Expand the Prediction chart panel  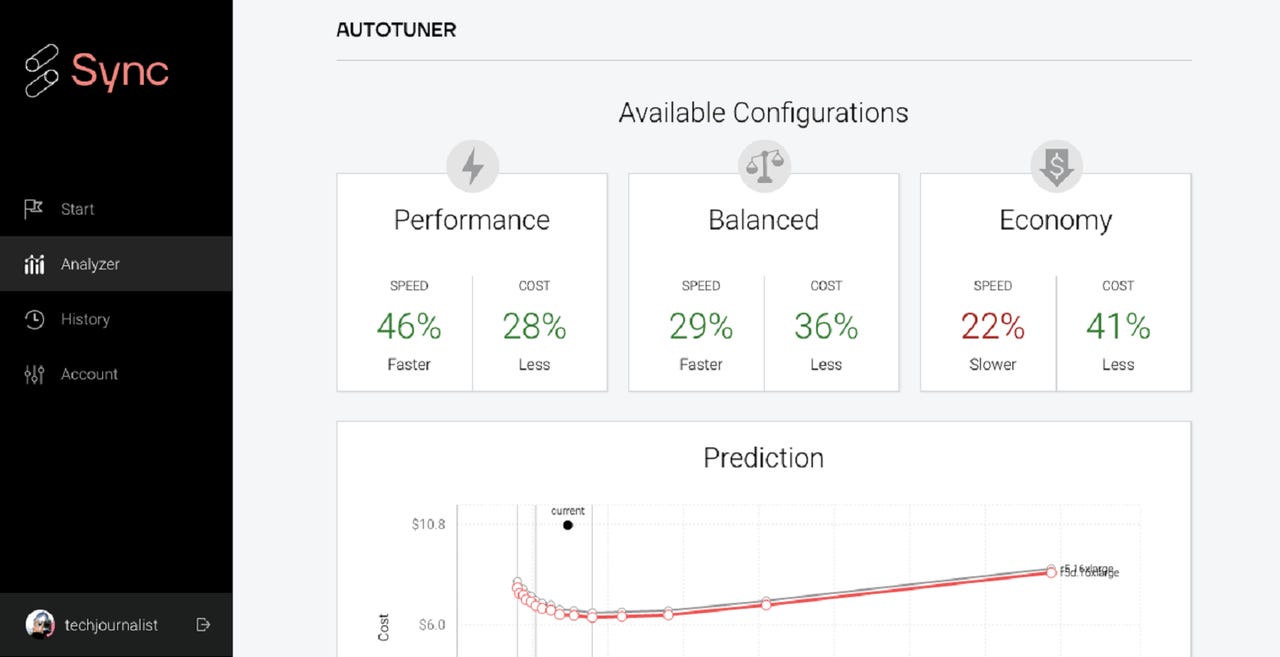(764, 458)
